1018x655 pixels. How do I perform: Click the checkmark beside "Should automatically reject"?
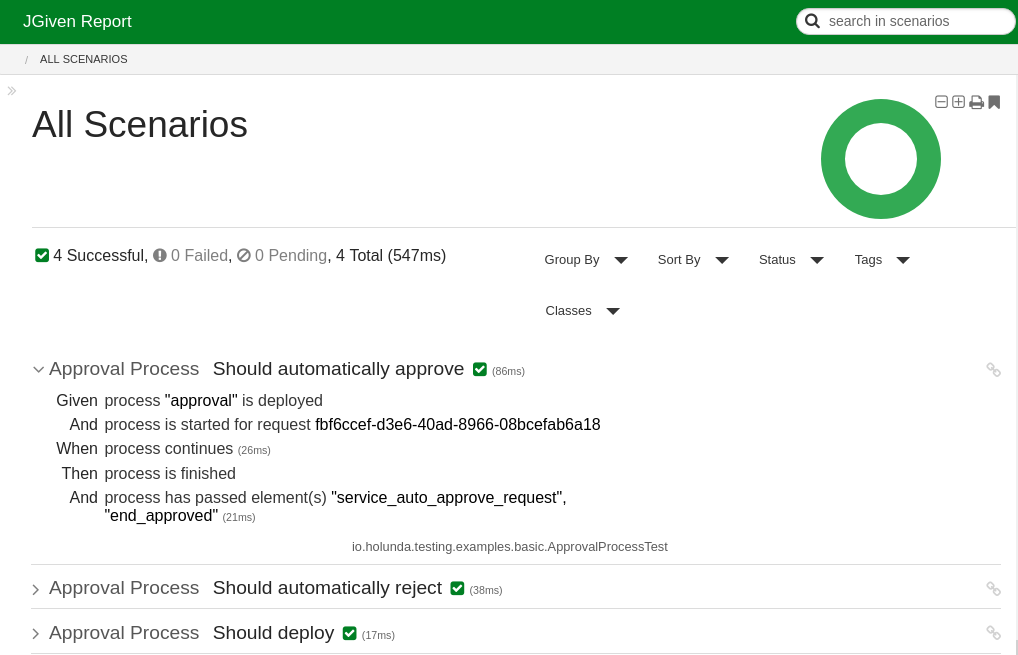pyautogui.click(x=457, y=588)
